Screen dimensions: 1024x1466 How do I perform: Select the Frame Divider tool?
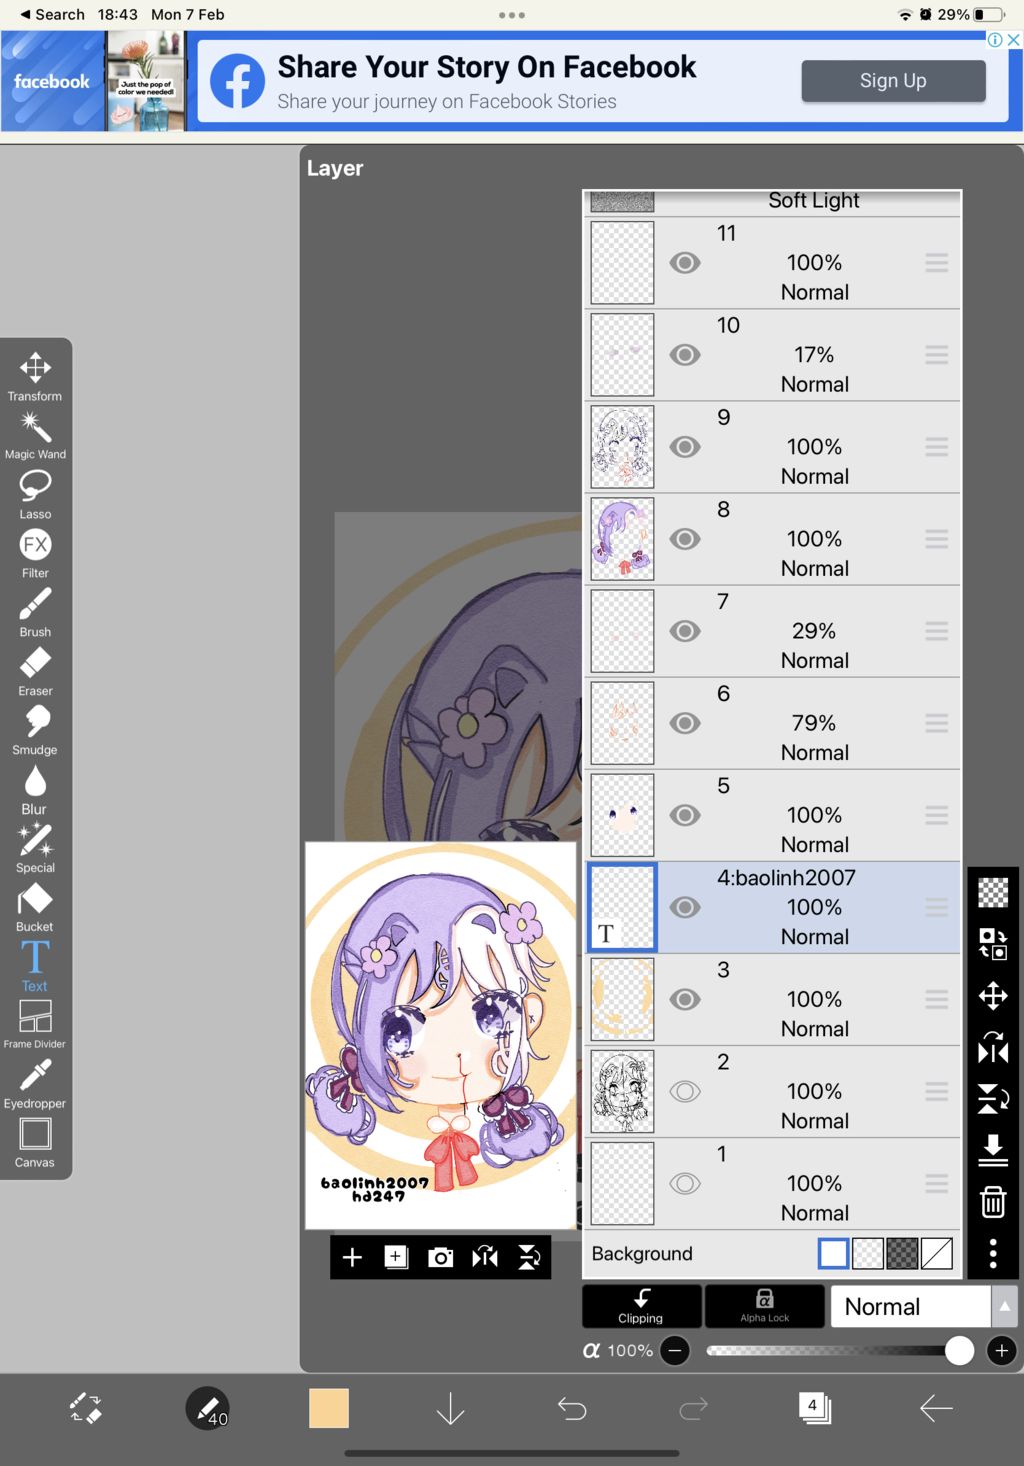[35, 1024]
